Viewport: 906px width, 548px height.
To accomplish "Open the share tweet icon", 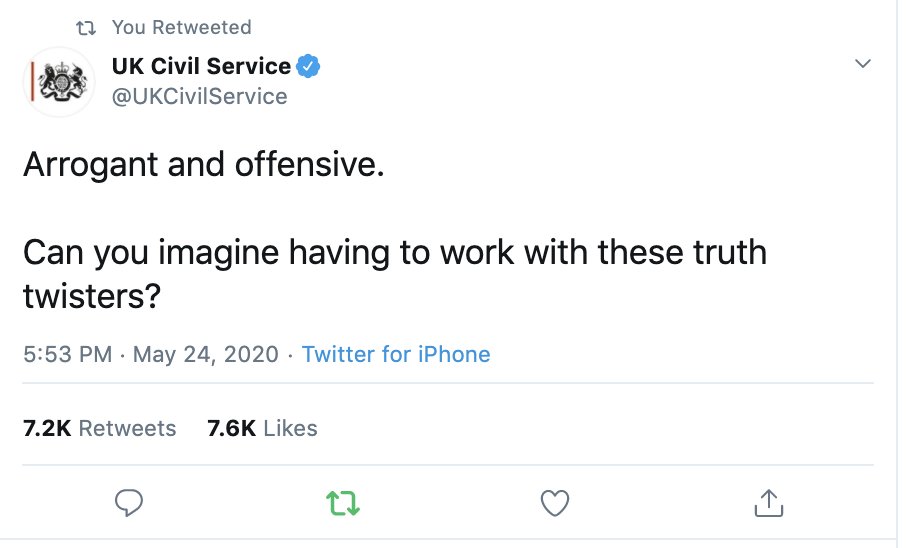I will tap(768, 502).
